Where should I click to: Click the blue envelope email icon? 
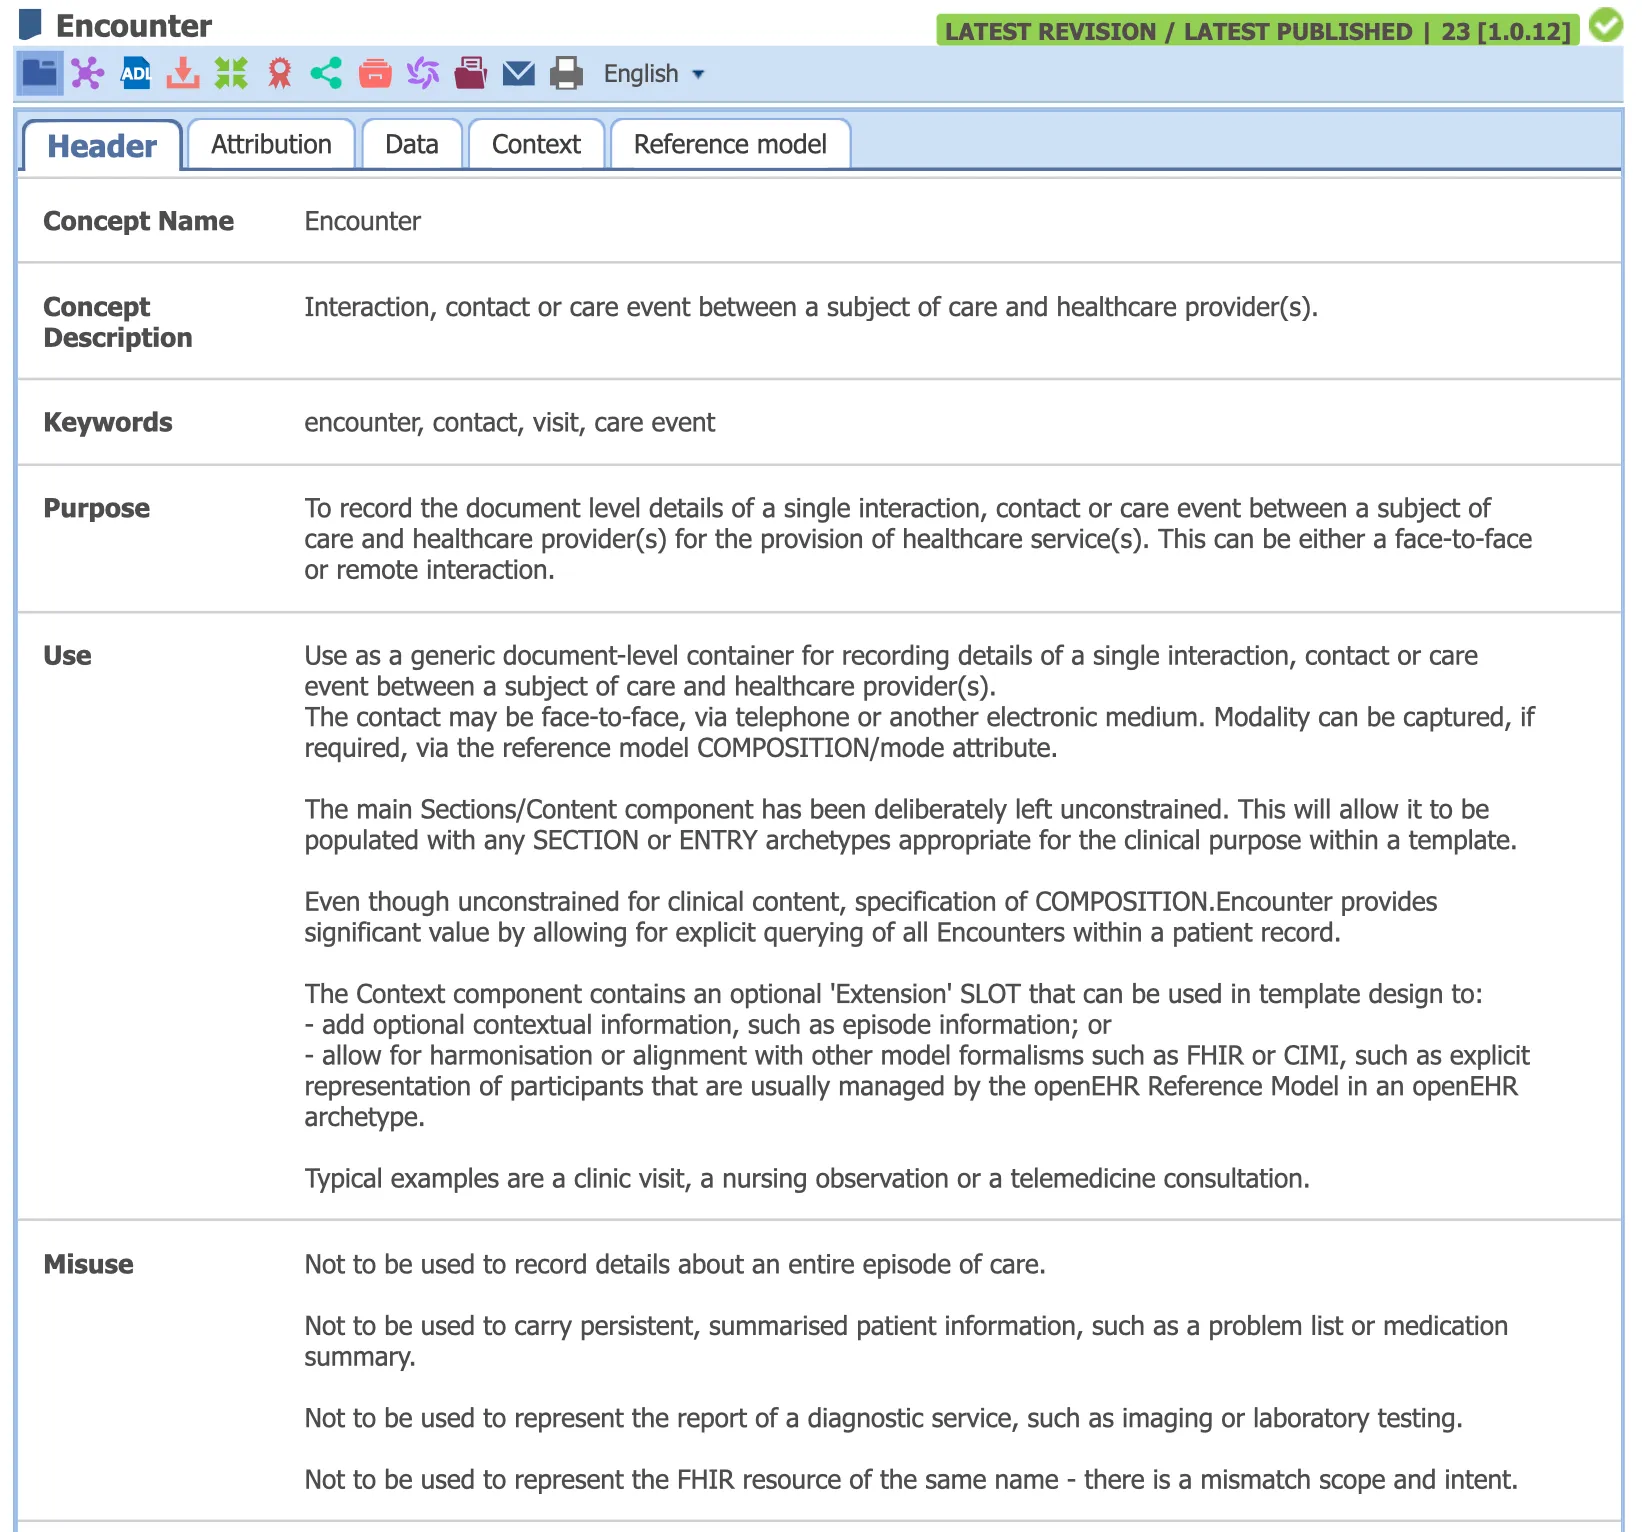[518, 73]
